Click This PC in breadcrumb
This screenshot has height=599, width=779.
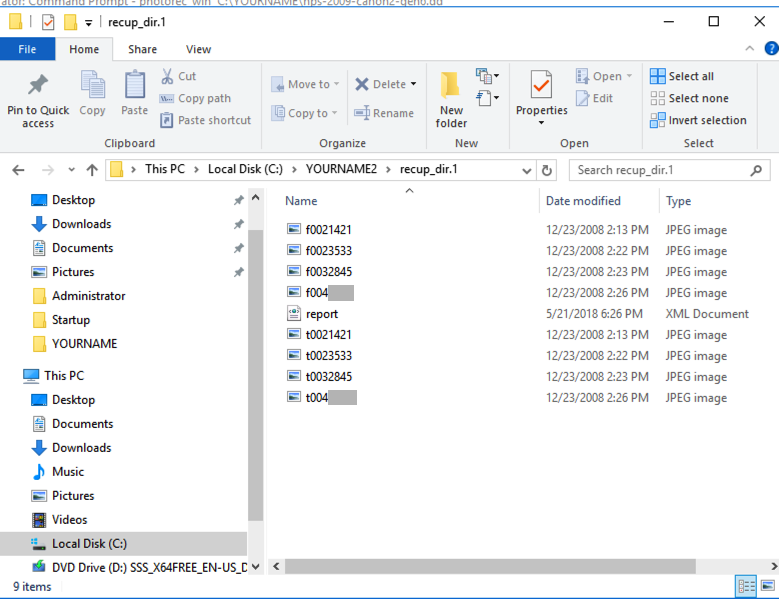(x=165, y=169)
